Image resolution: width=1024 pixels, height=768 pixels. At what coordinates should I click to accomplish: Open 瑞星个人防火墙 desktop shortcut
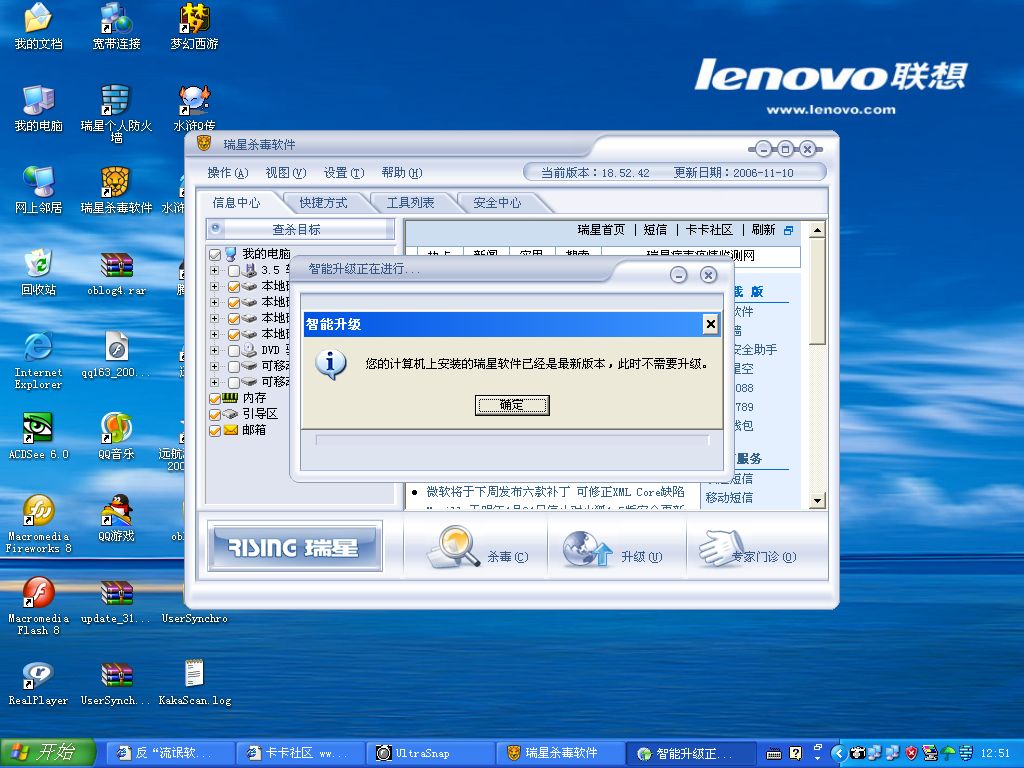(116, 114)
